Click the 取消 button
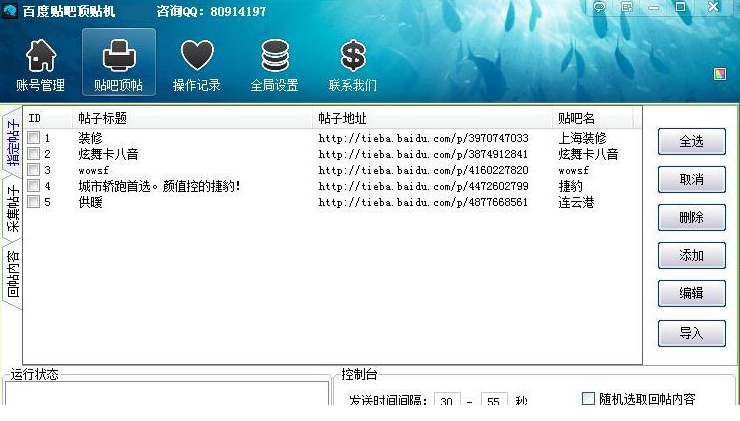 [691, 179]
